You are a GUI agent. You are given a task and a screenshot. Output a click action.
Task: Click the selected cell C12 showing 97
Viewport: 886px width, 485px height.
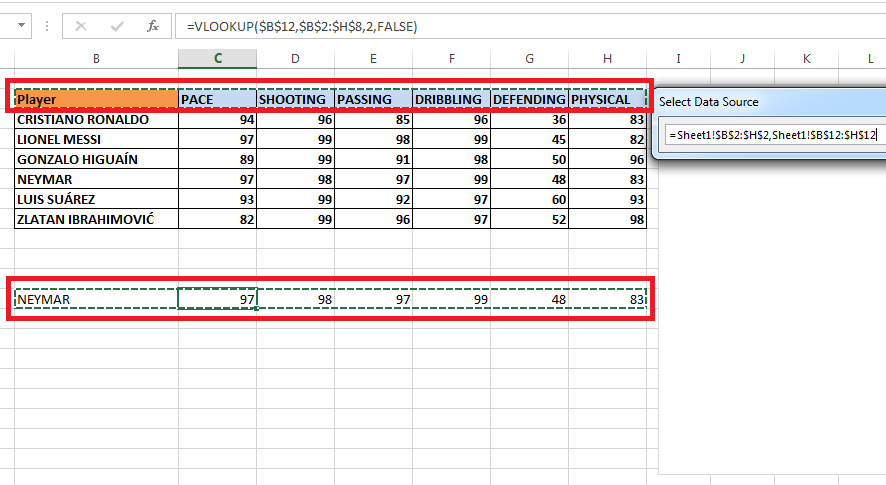pyautogui.click(x=218, y=299)
